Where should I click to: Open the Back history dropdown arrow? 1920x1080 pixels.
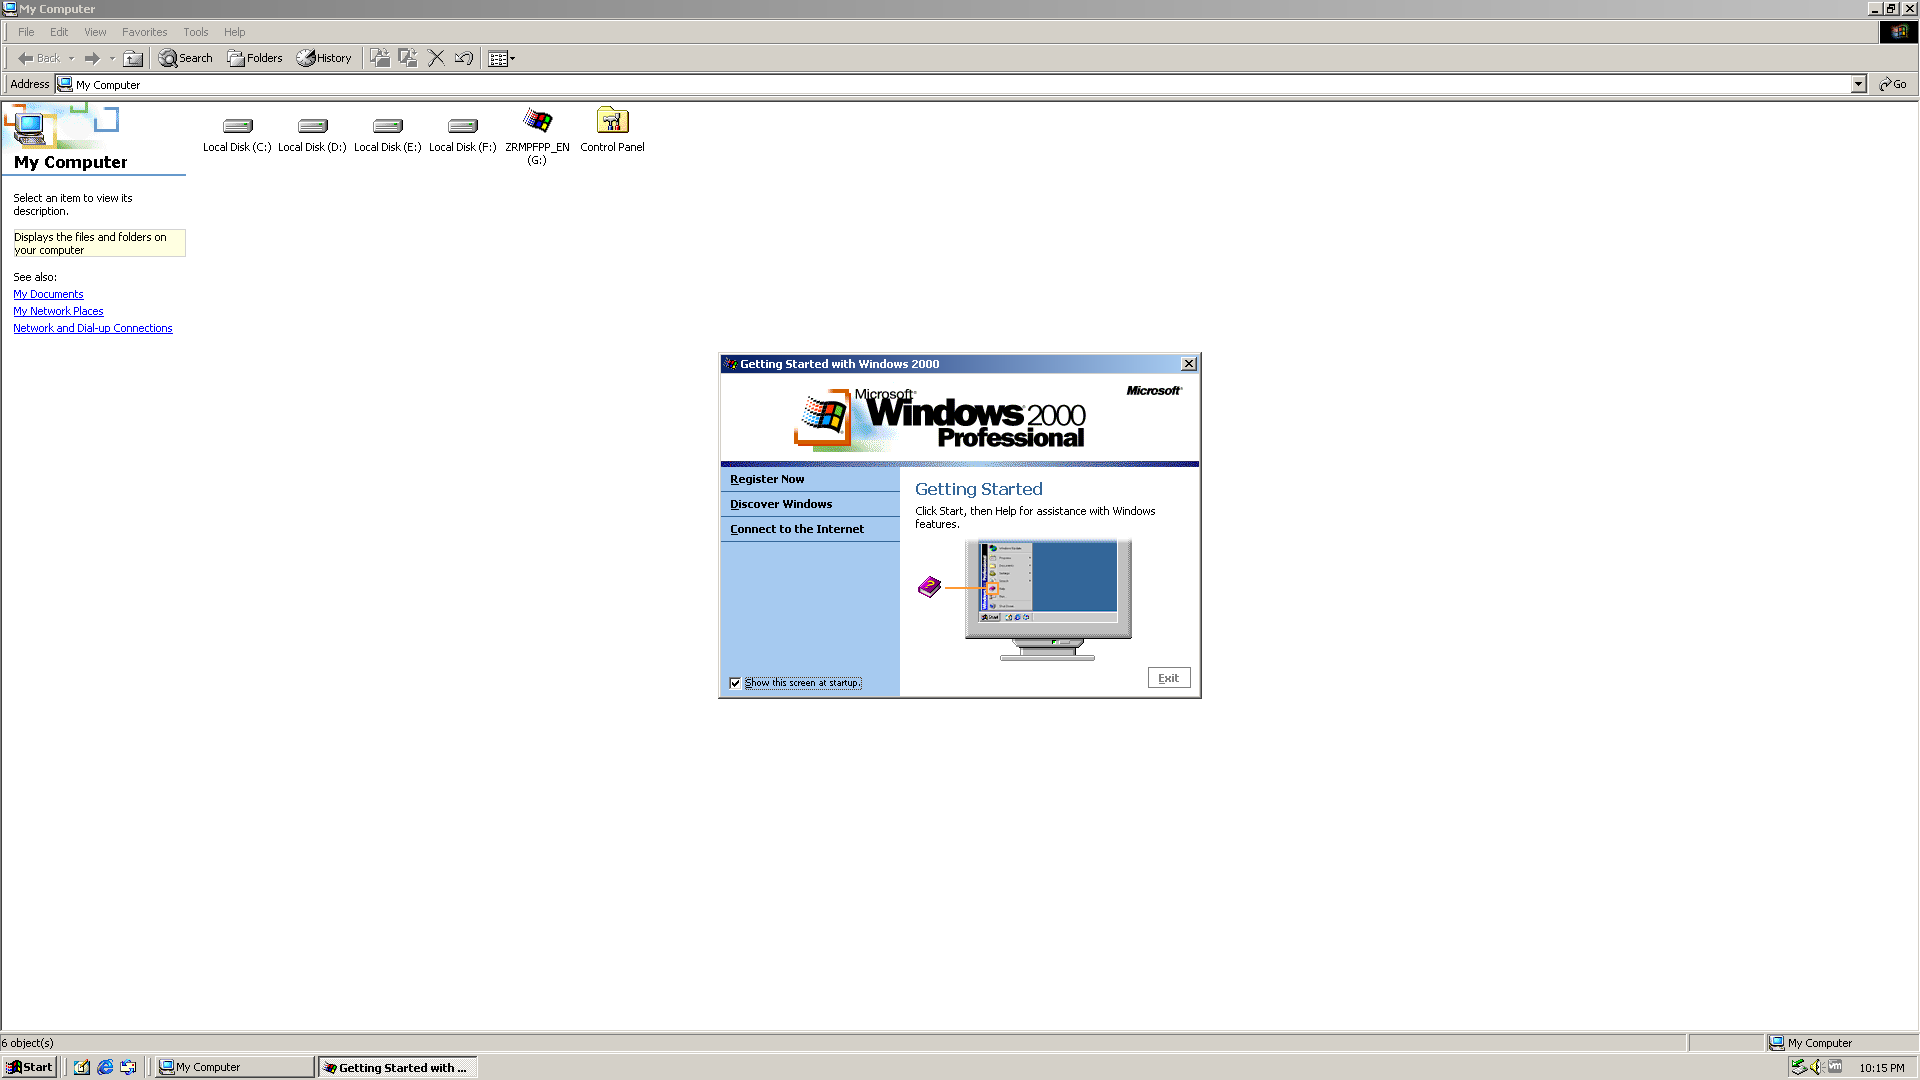point(71,58)
